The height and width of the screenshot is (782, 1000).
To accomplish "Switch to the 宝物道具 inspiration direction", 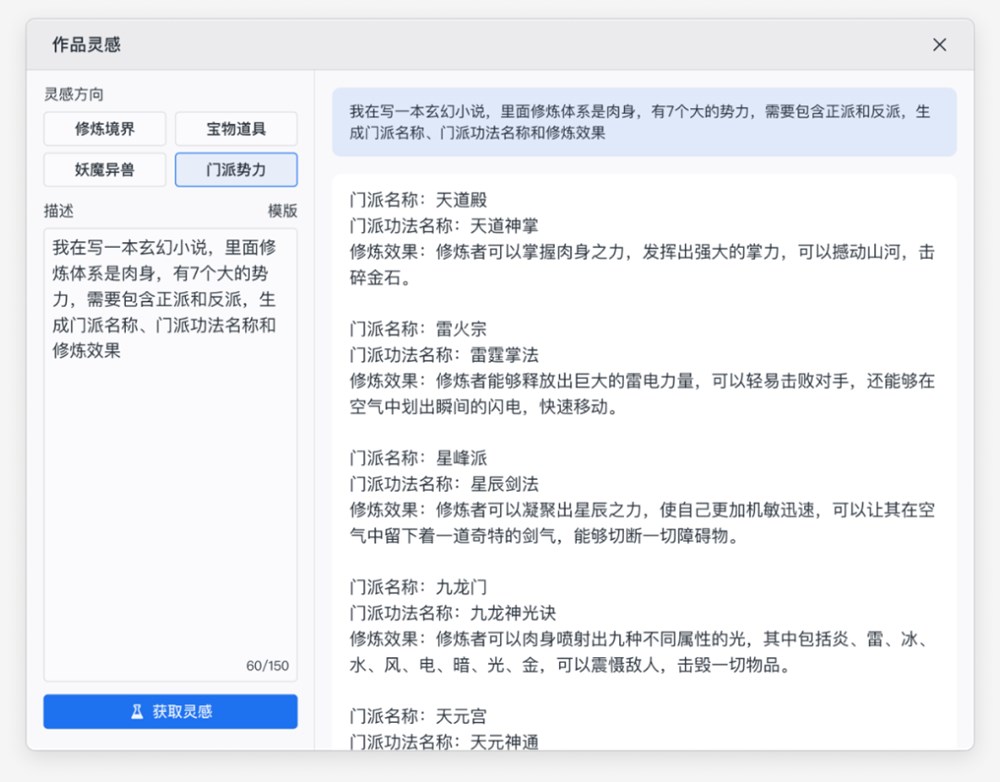I will [236, 129].
